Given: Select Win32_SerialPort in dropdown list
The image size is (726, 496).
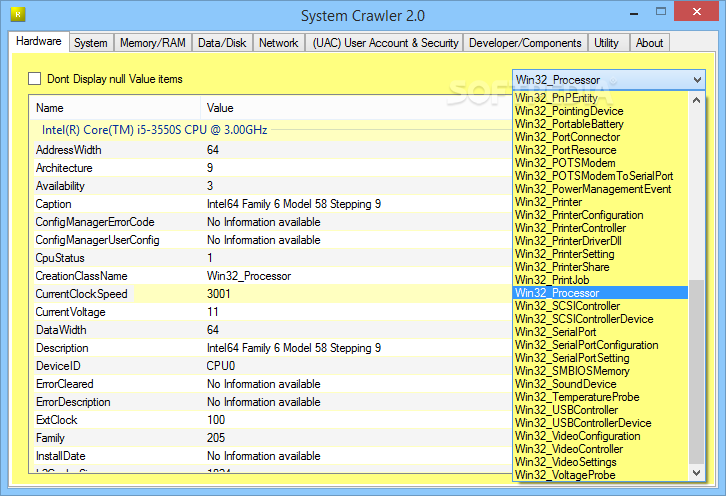Looking at the screenshot, I should tap(601, 332).
